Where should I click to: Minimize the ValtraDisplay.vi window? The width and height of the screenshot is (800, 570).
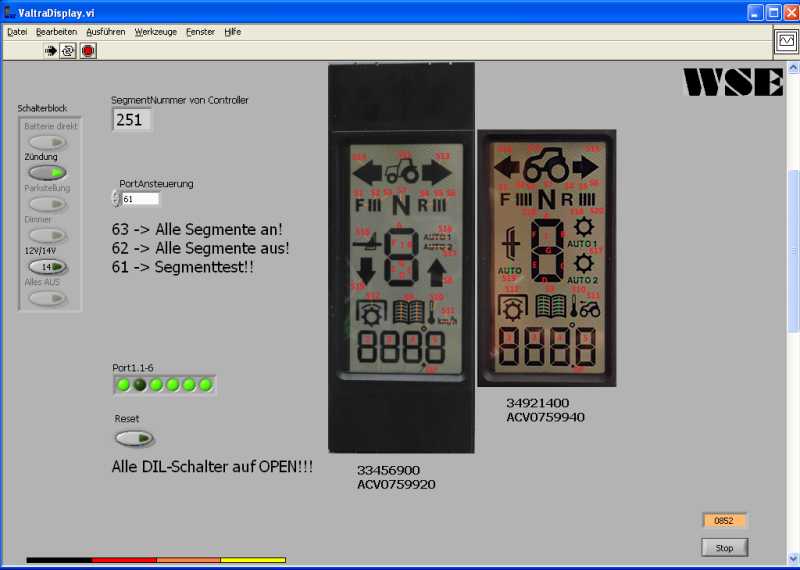point(756,12)
